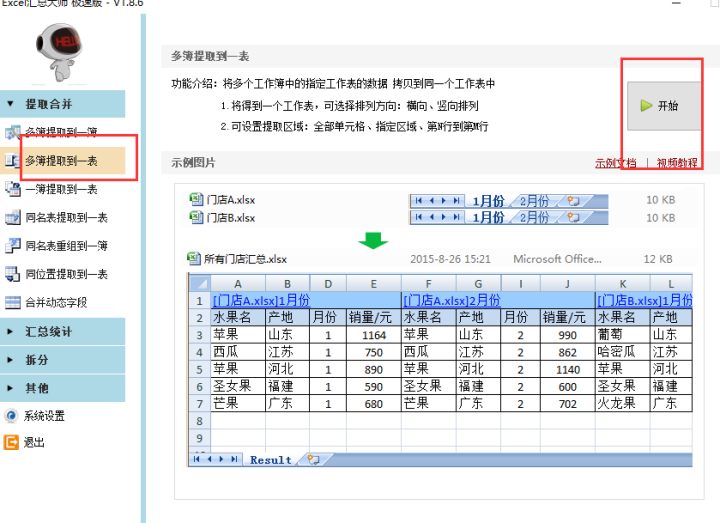The image size is (720, 523).
Task: Click the 示例图片 section label
Action: click(x=193, y=163)
